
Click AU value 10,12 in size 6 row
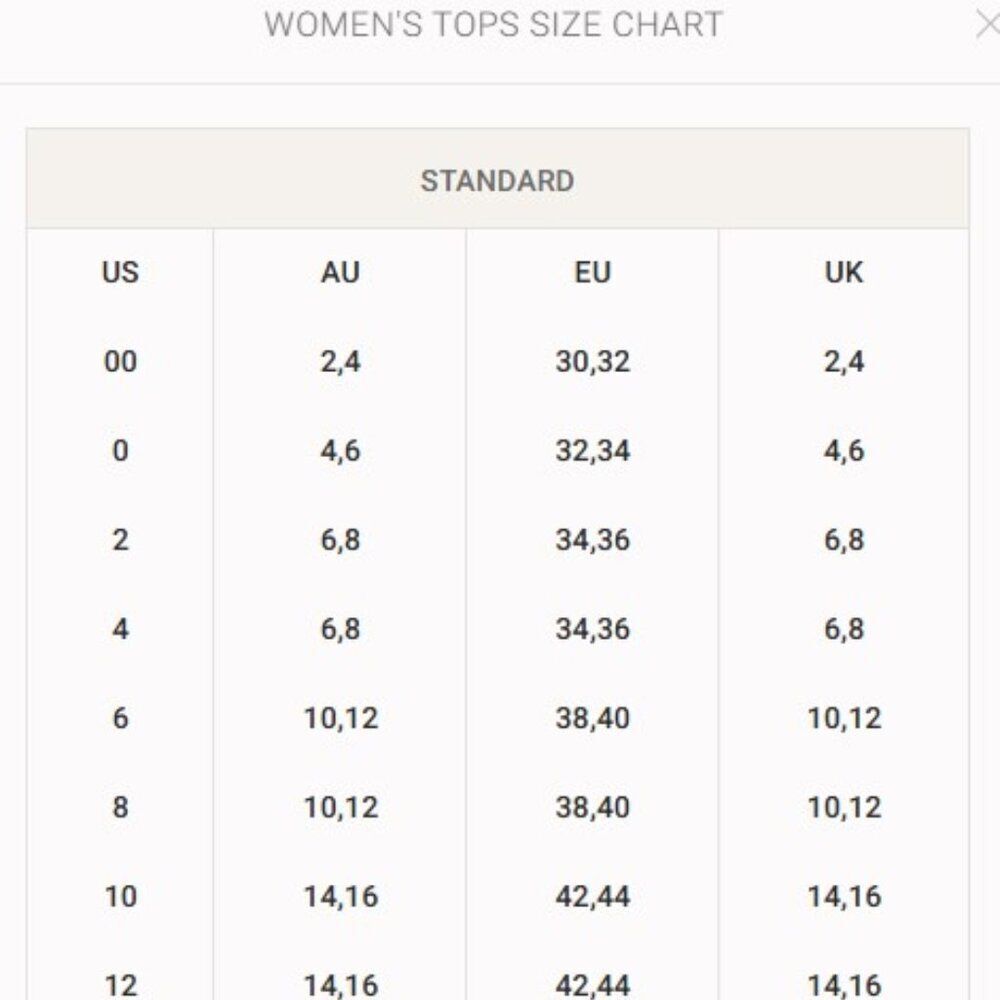pyautogui.click(x=341, y=718)
